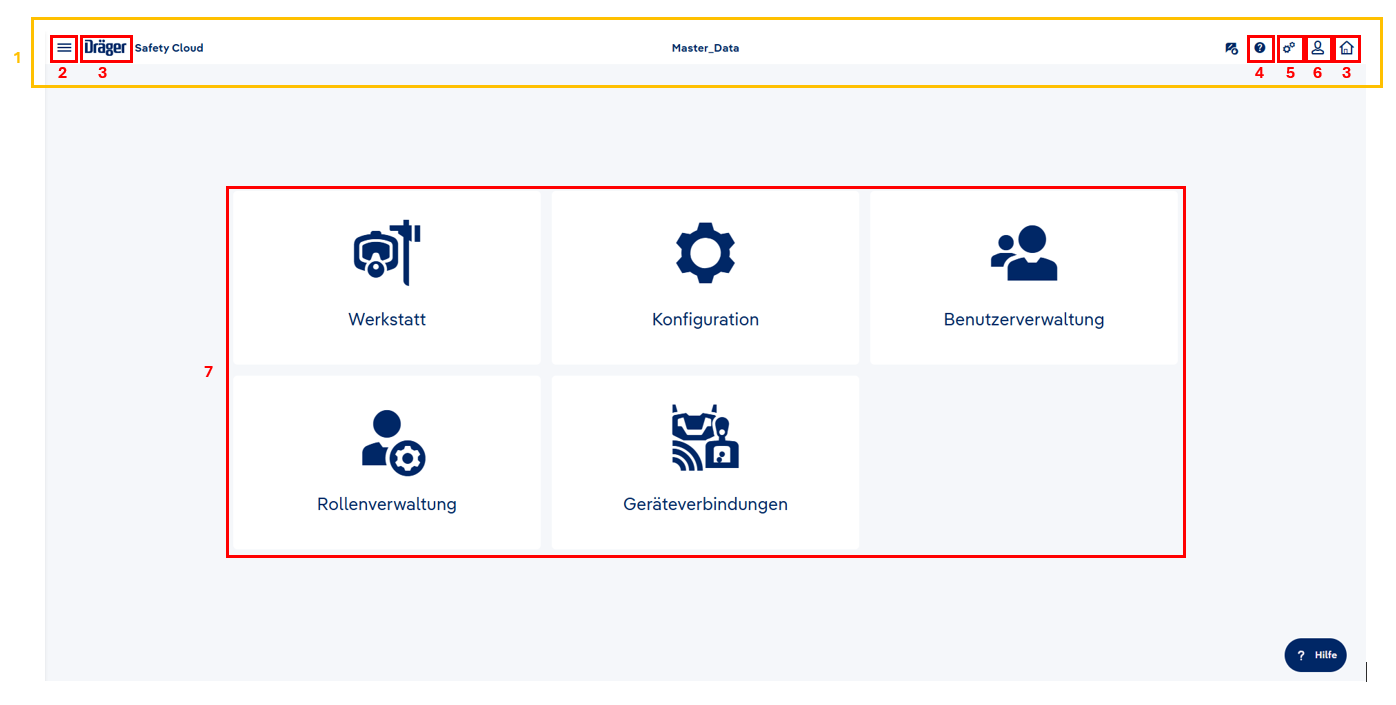Viewport: 1396px width, 705px height.
Task: Open the hamburger navigation menu
Action: 64,47
